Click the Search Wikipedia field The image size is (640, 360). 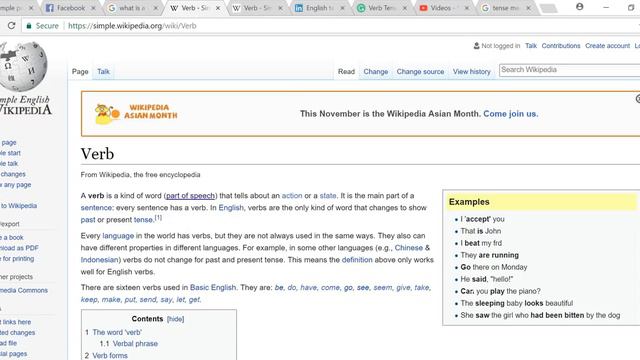pos(569,70)
